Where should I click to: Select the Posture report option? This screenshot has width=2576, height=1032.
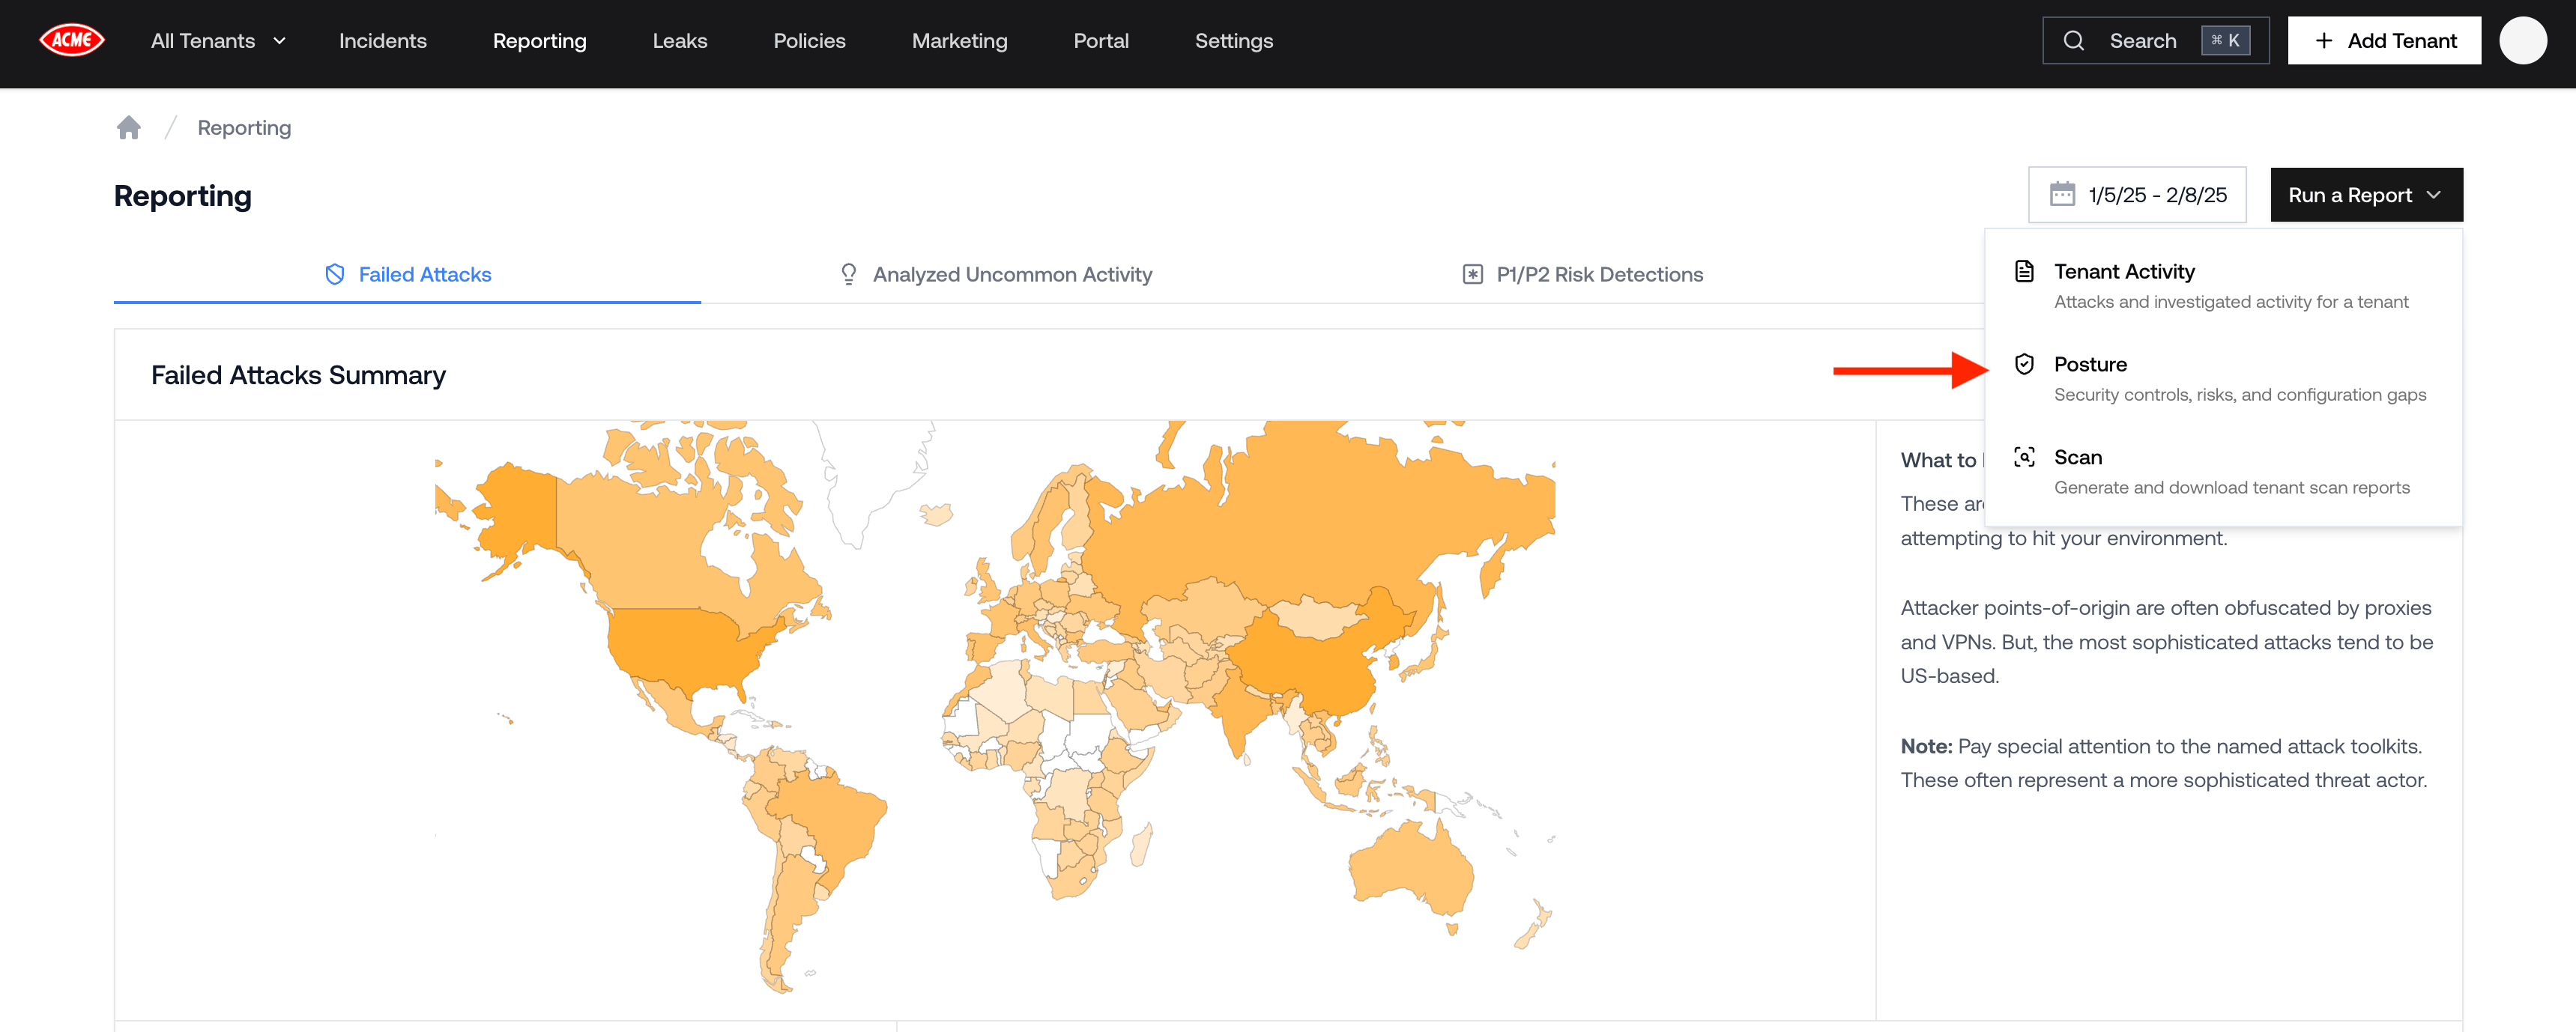2223,378
